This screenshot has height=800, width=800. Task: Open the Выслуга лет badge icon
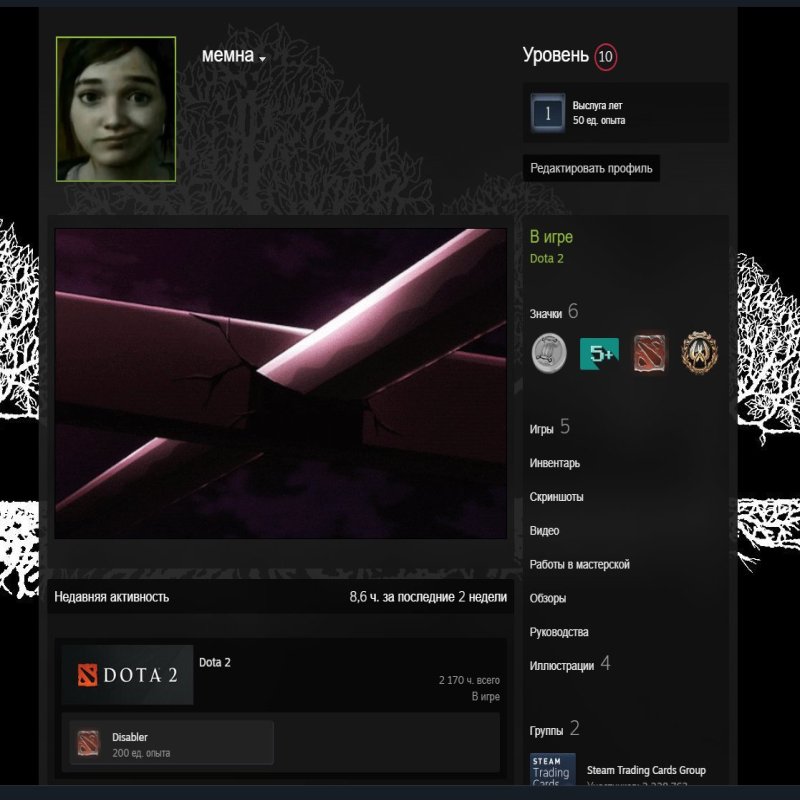[548, 113]
